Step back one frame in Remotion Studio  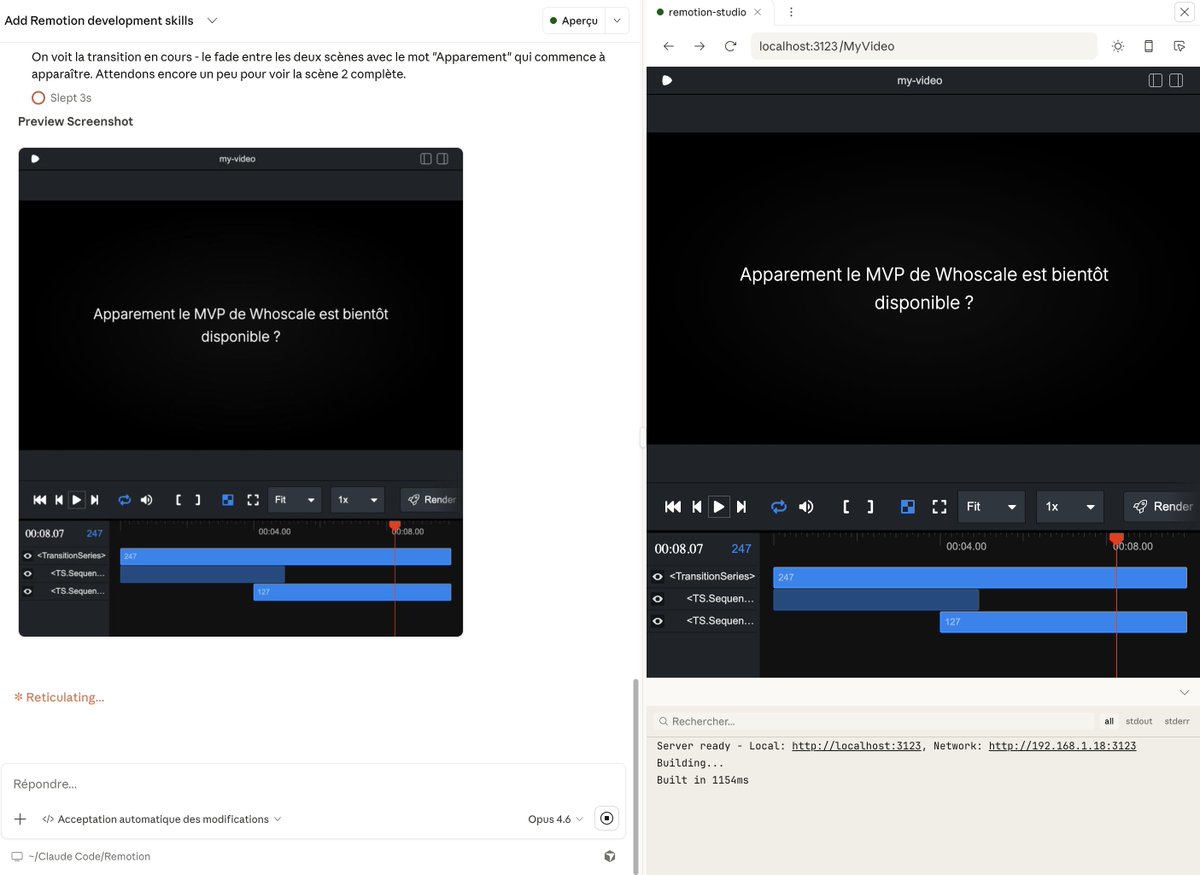[x=697, y=507]
